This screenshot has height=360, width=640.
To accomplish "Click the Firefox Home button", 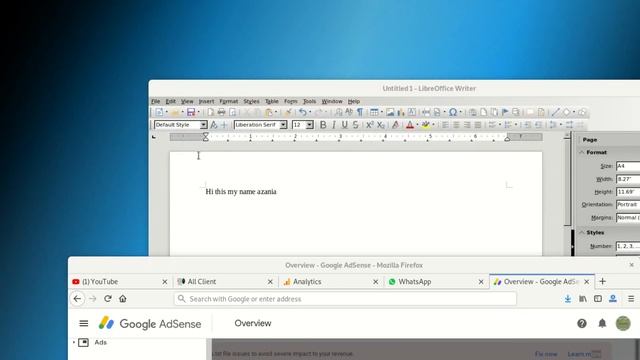I will pos(122,299).
